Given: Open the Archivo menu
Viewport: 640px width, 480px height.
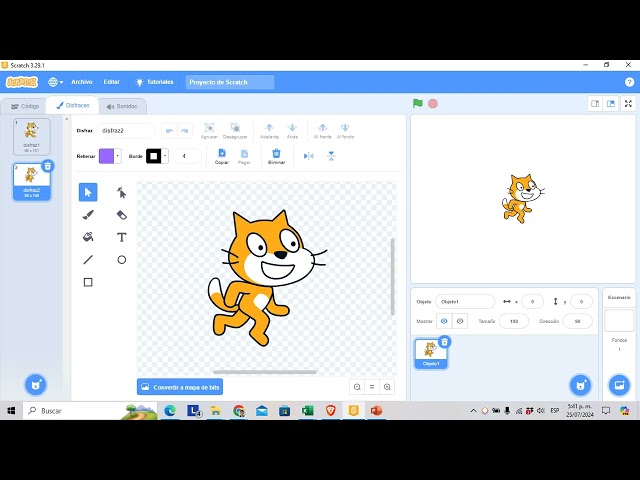Looking at the screenshot, I should tap(82, 82).
